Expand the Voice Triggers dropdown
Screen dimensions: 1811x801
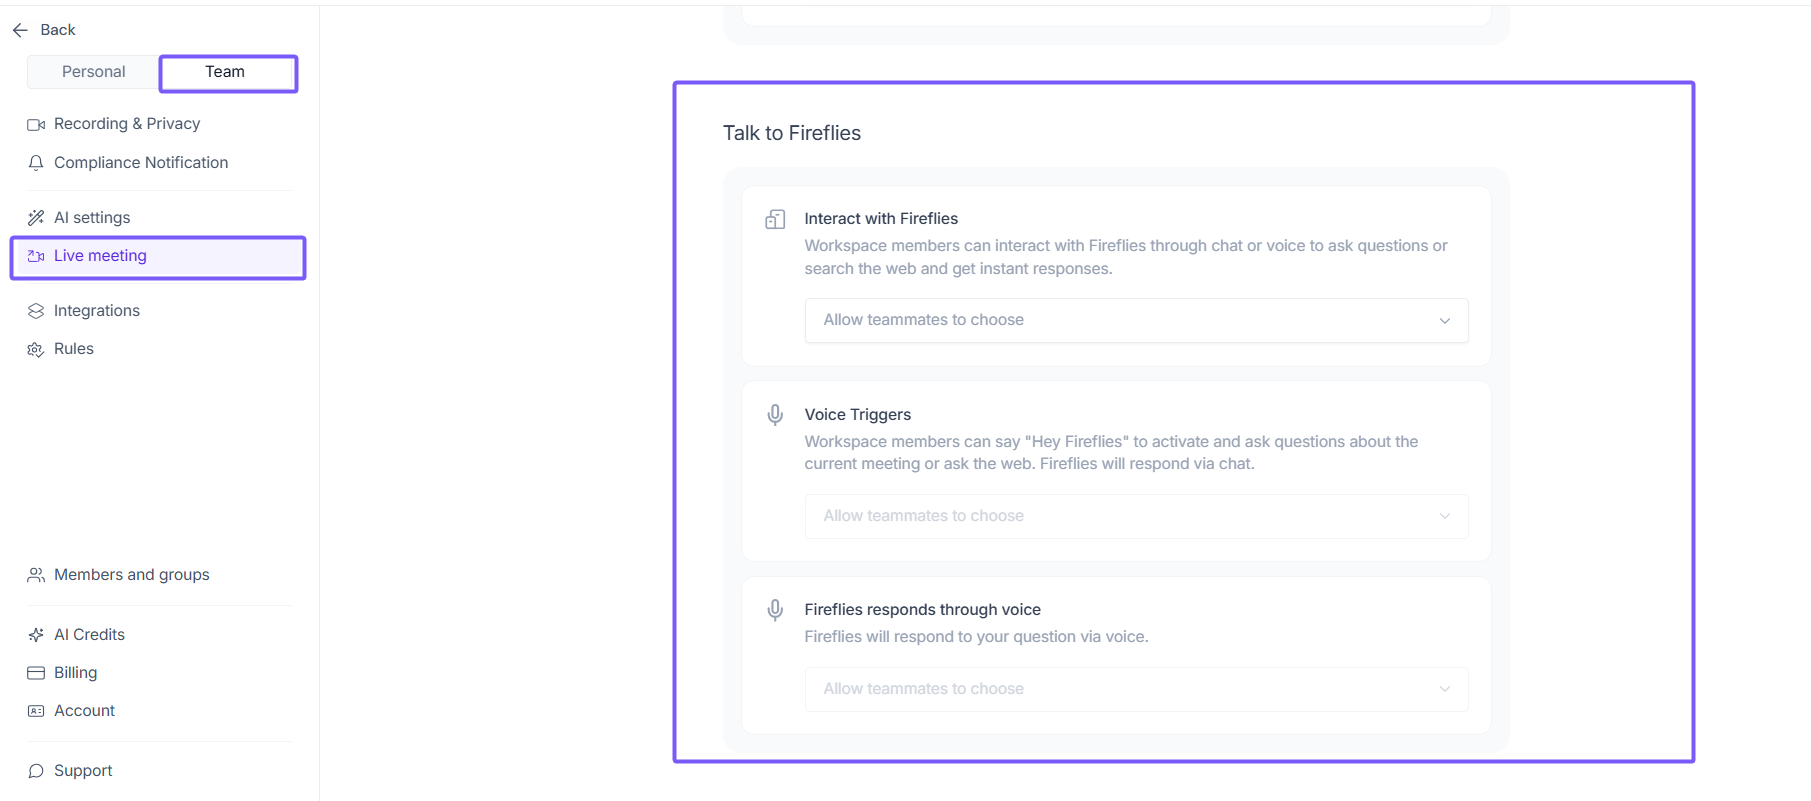pyautogui.click(x=1136, y=516)
